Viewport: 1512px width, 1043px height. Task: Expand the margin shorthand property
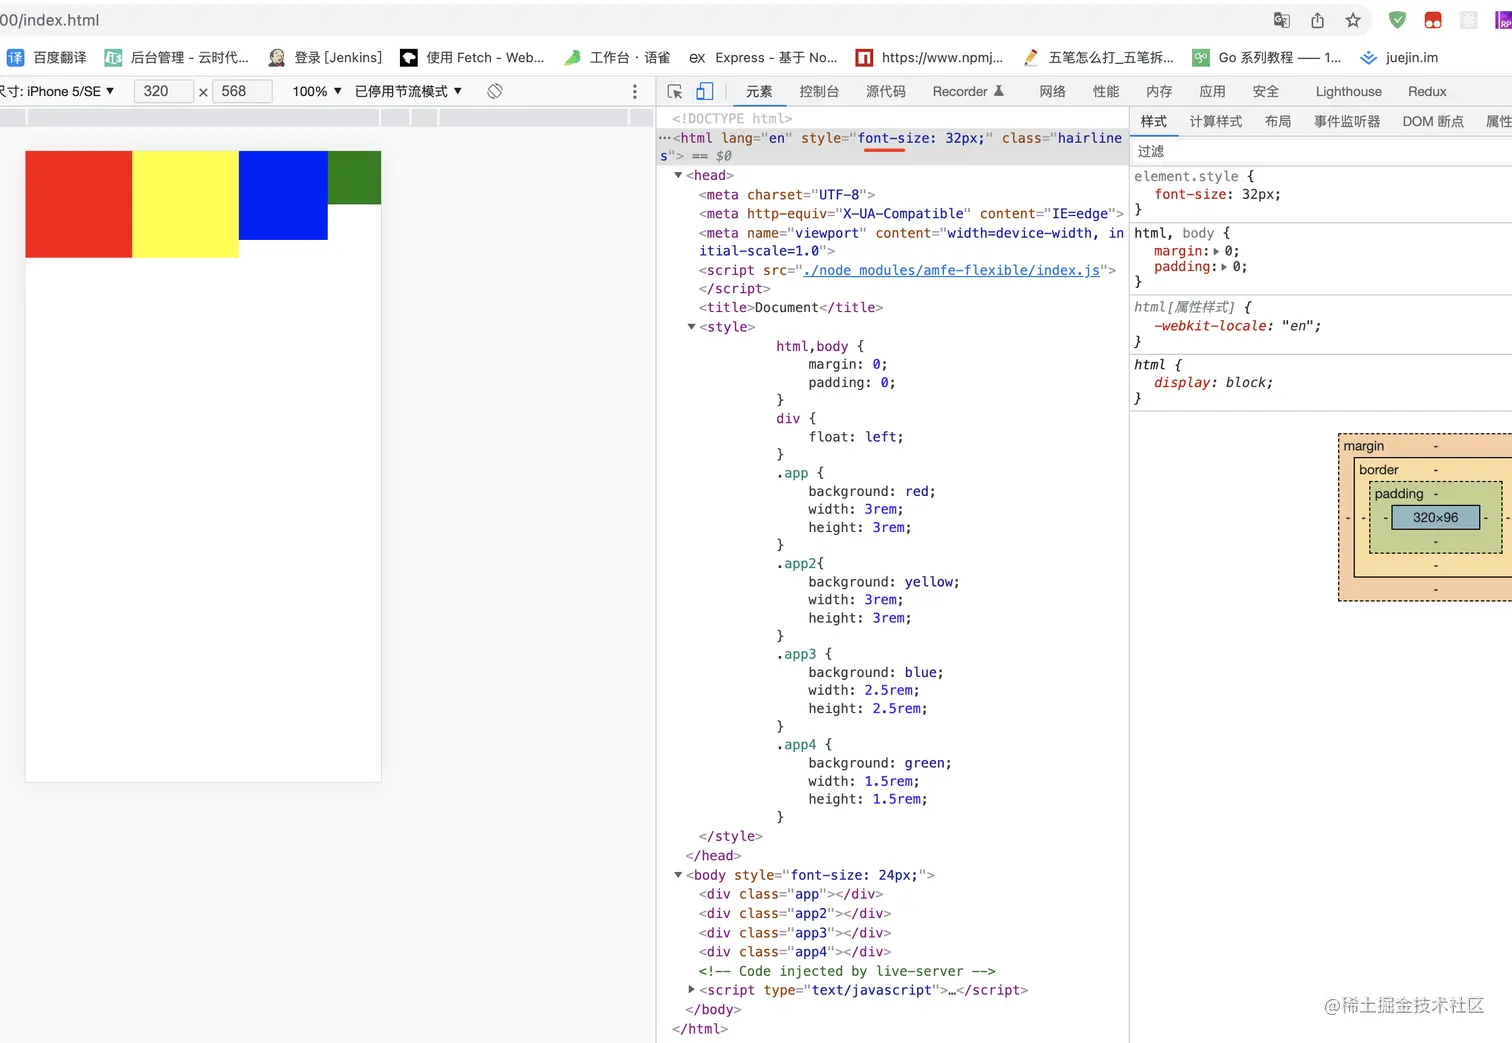coord(1216,252)
